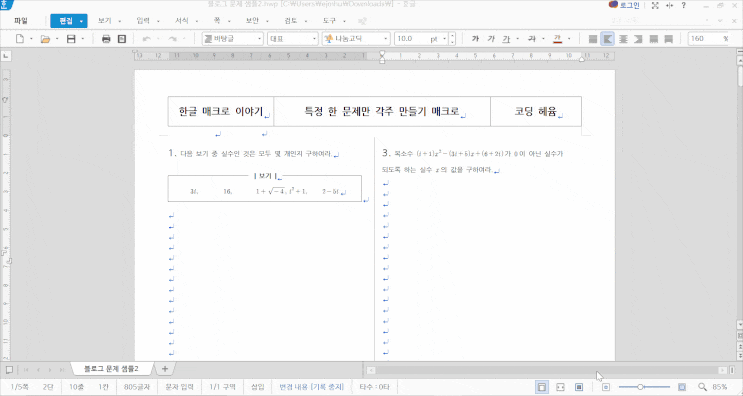Open the 보안 menu
The width and height of the screenshot is (743, 396).
pos(252,21)
